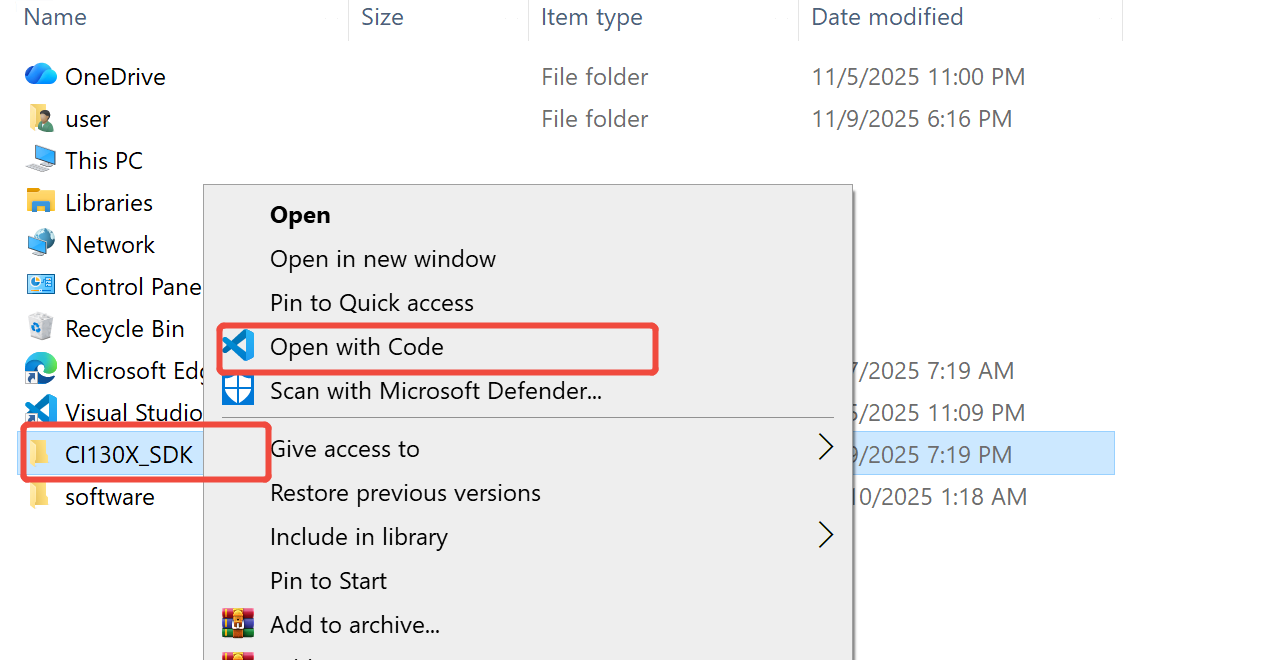Click Restore previous versions
The height and width of the screenshot is (660, 1265).
click(405, 493)
